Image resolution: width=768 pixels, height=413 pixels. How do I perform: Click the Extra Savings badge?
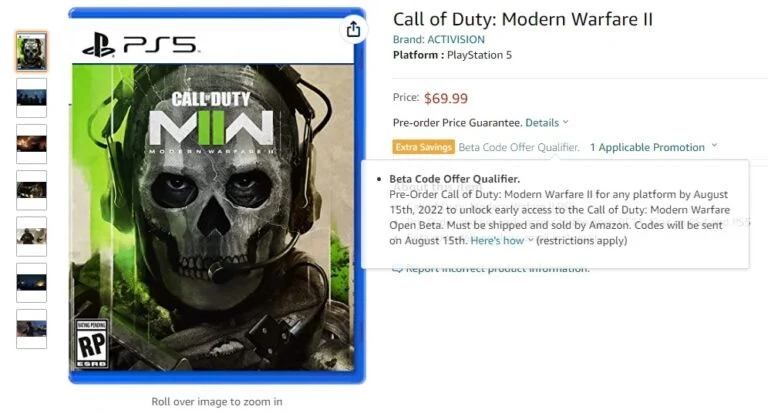423,147
